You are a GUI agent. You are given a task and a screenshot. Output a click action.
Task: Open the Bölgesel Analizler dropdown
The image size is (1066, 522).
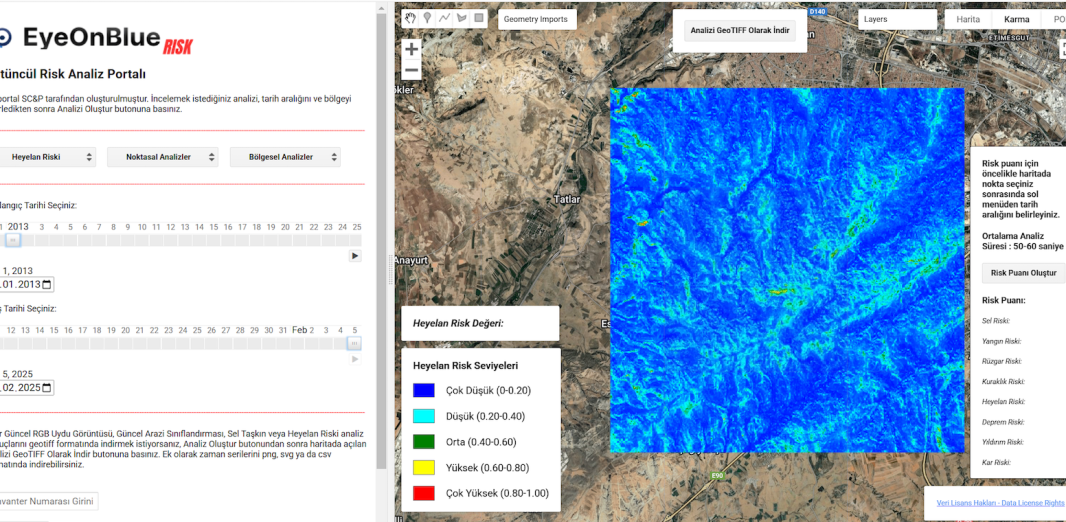[x=285, y=157]
